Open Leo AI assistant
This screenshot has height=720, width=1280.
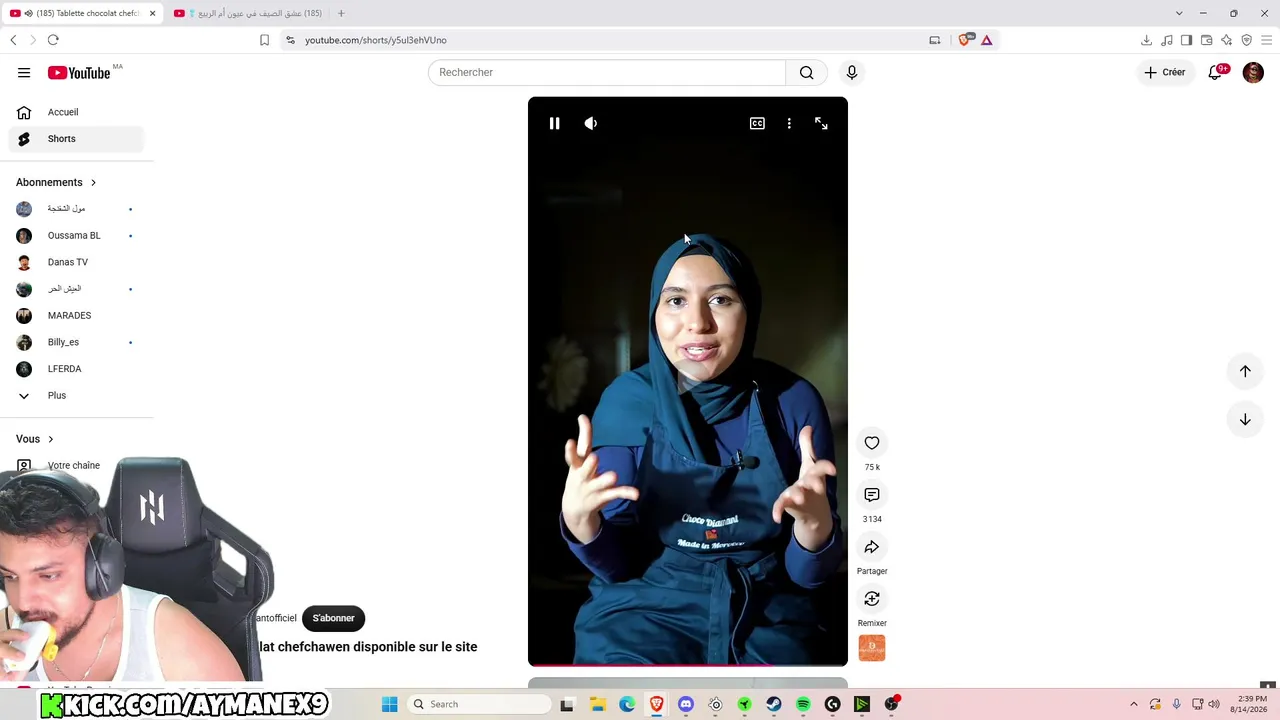[x=1227, y=40]
